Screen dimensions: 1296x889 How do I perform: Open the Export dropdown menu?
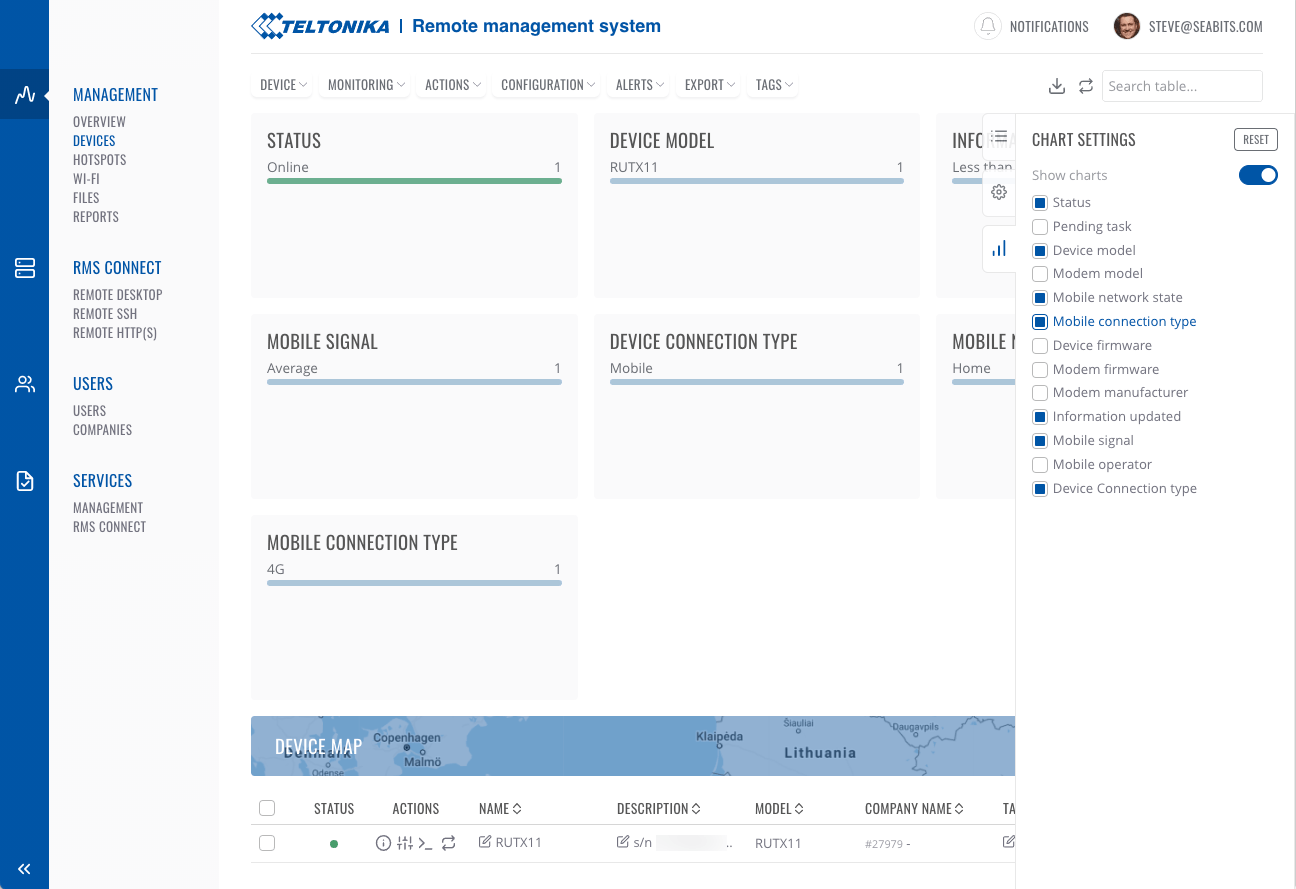[x=710, y=85]
